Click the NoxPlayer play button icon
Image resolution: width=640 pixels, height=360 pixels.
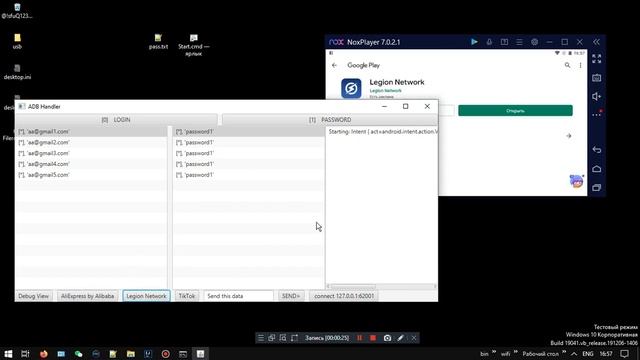point(474,42)
